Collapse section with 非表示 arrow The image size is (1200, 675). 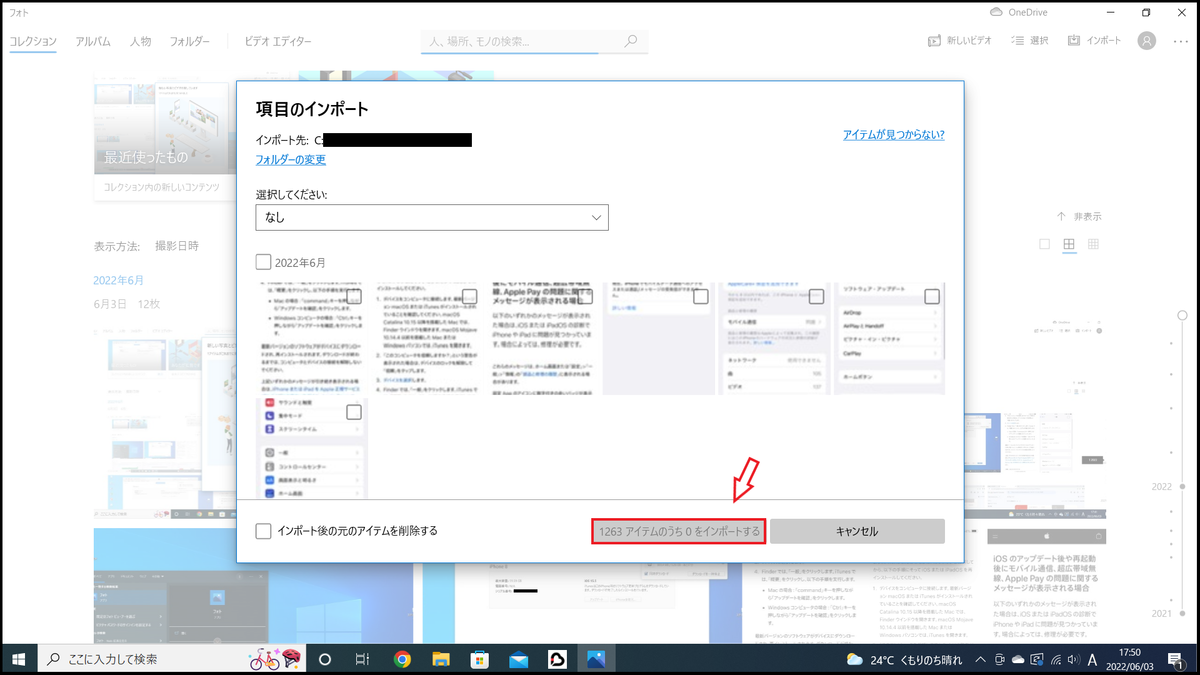coord(1080,216)
